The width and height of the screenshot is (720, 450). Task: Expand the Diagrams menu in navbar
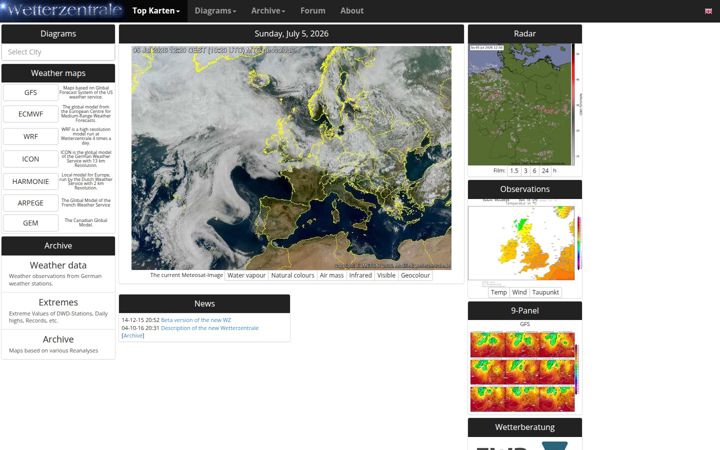click(x=215, y=11)
